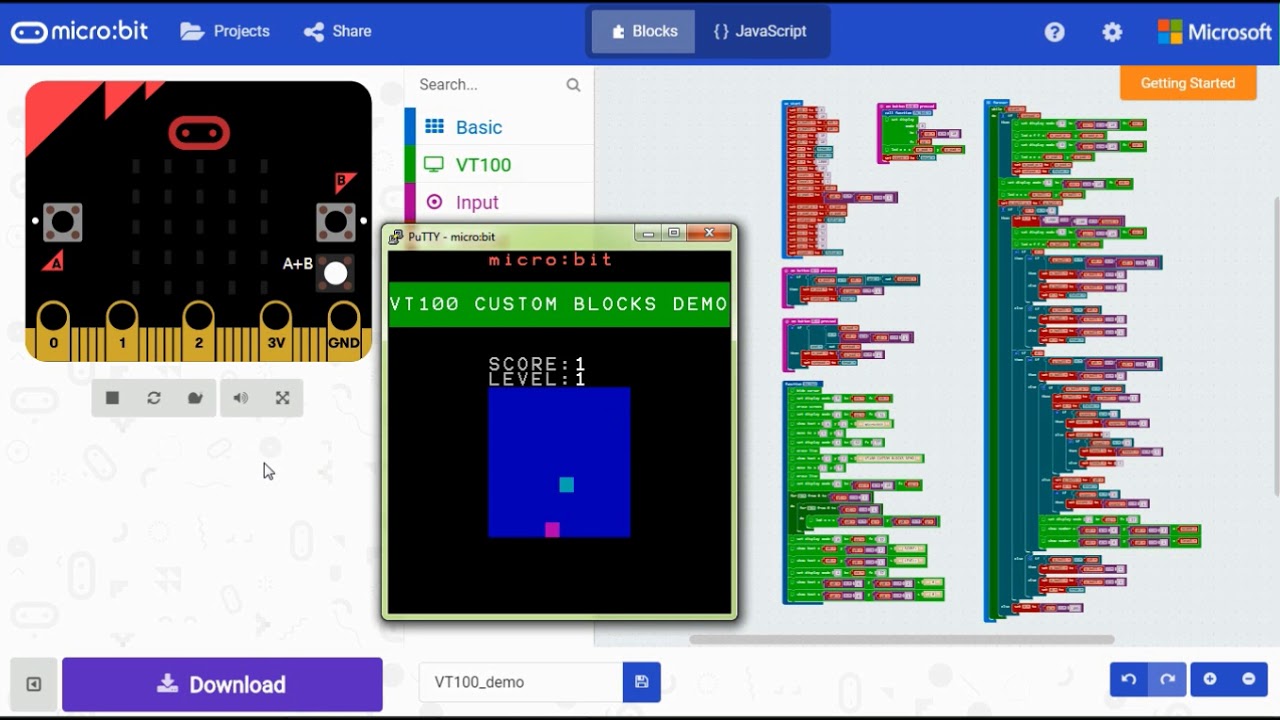This screenshot has width=1280, height=720.
Task: Click pin 0 on the micro:bit simulator
Action: point(53,331)
